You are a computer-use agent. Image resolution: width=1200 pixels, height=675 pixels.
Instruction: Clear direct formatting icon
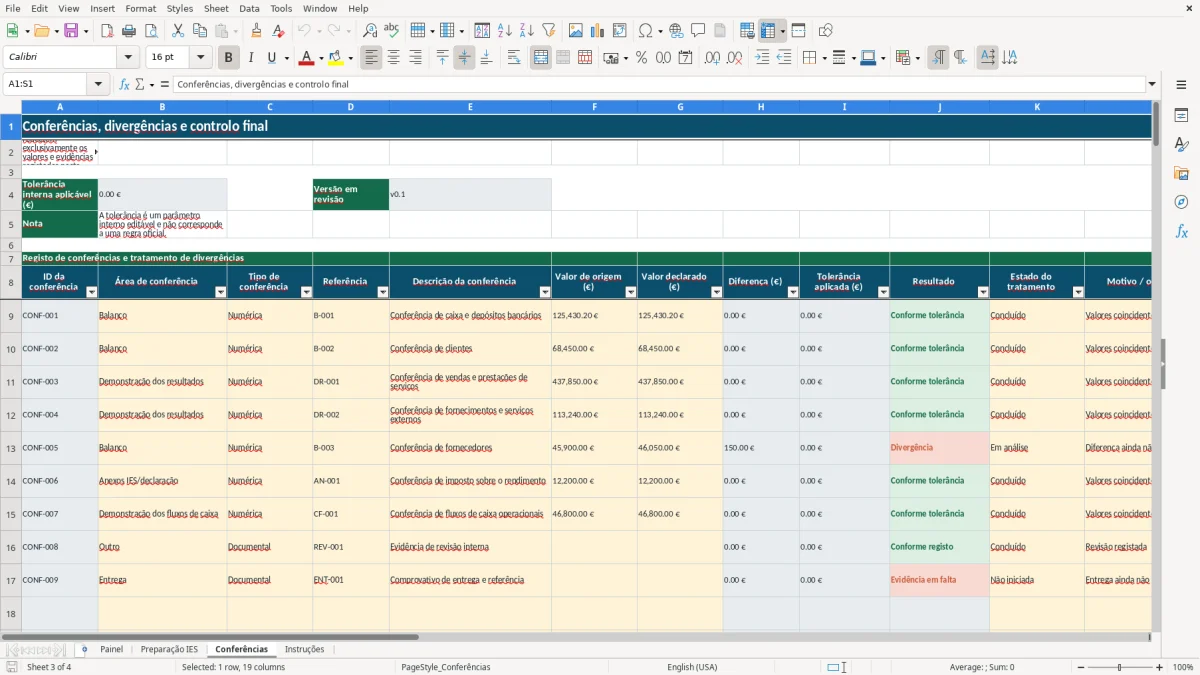(278, 31)
